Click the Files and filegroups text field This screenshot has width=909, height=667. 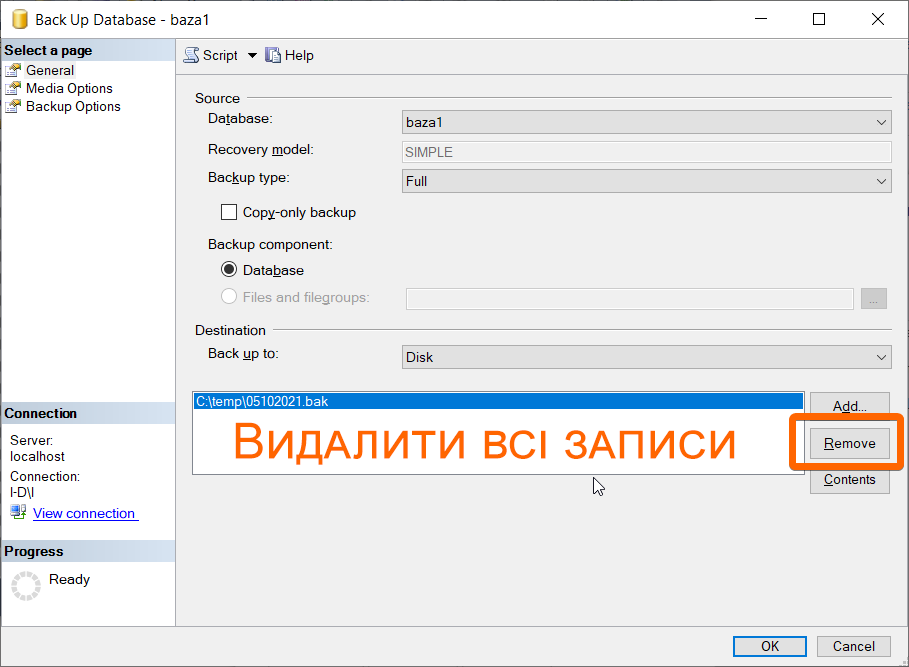coord(630,298)
